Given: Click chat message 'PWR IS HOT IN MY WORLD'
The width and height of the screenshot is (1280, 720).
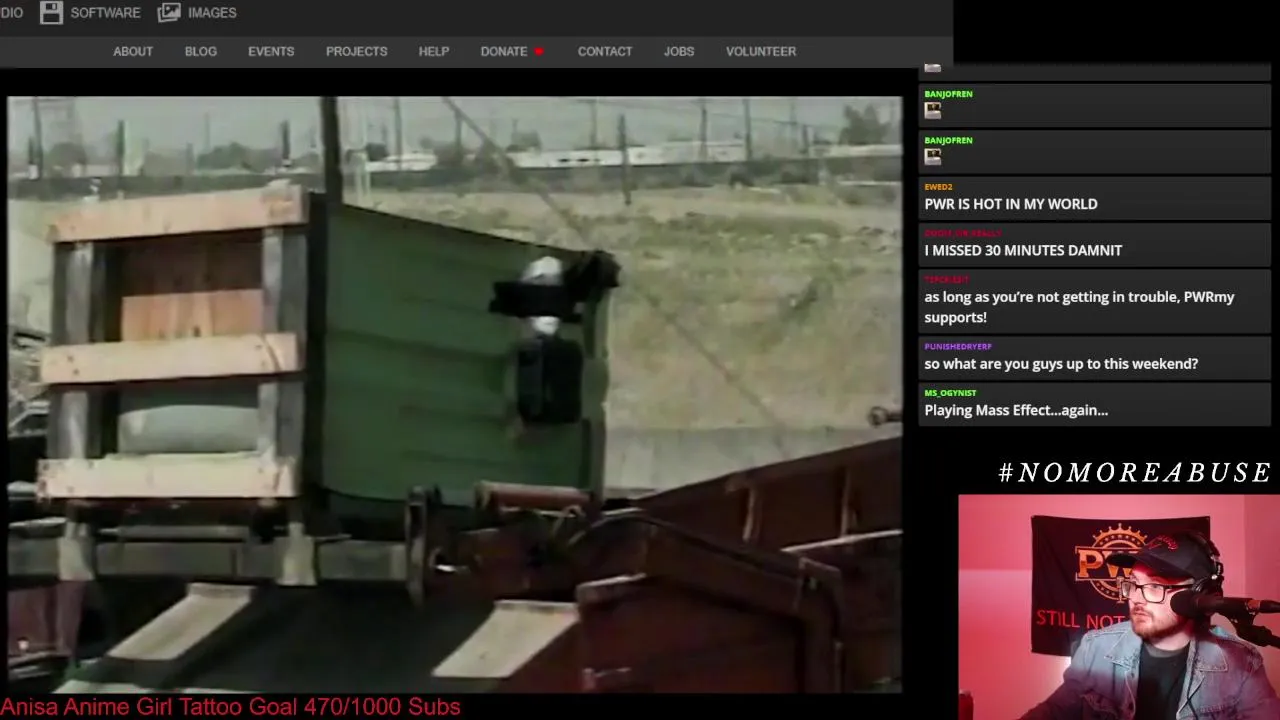Looking at the screenshot, I should tap(1011, 204).
